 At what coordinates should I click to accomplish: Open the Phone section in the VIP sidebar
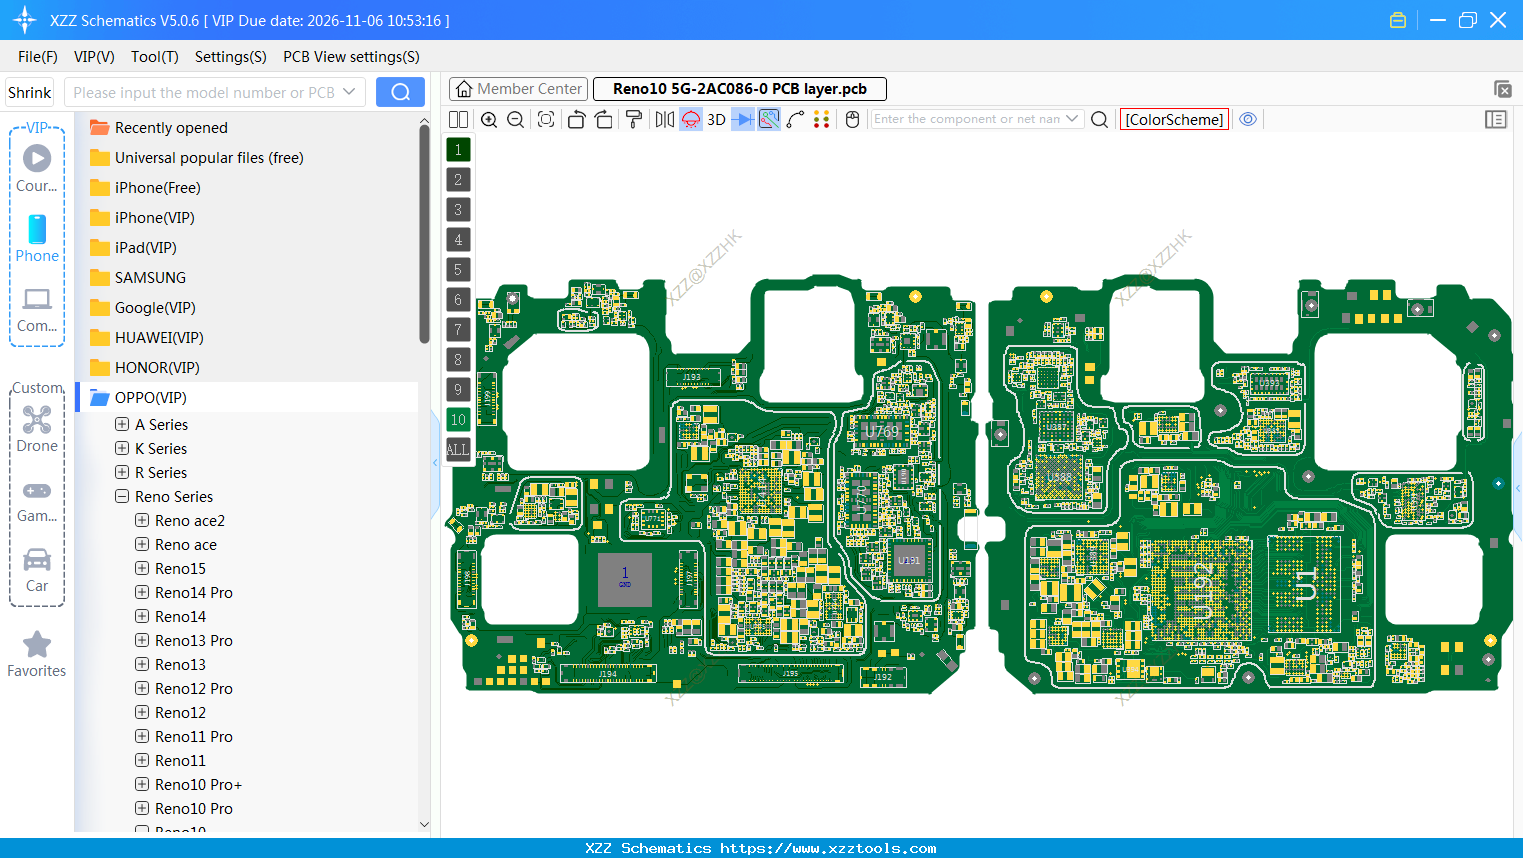[x=37, y=240]
